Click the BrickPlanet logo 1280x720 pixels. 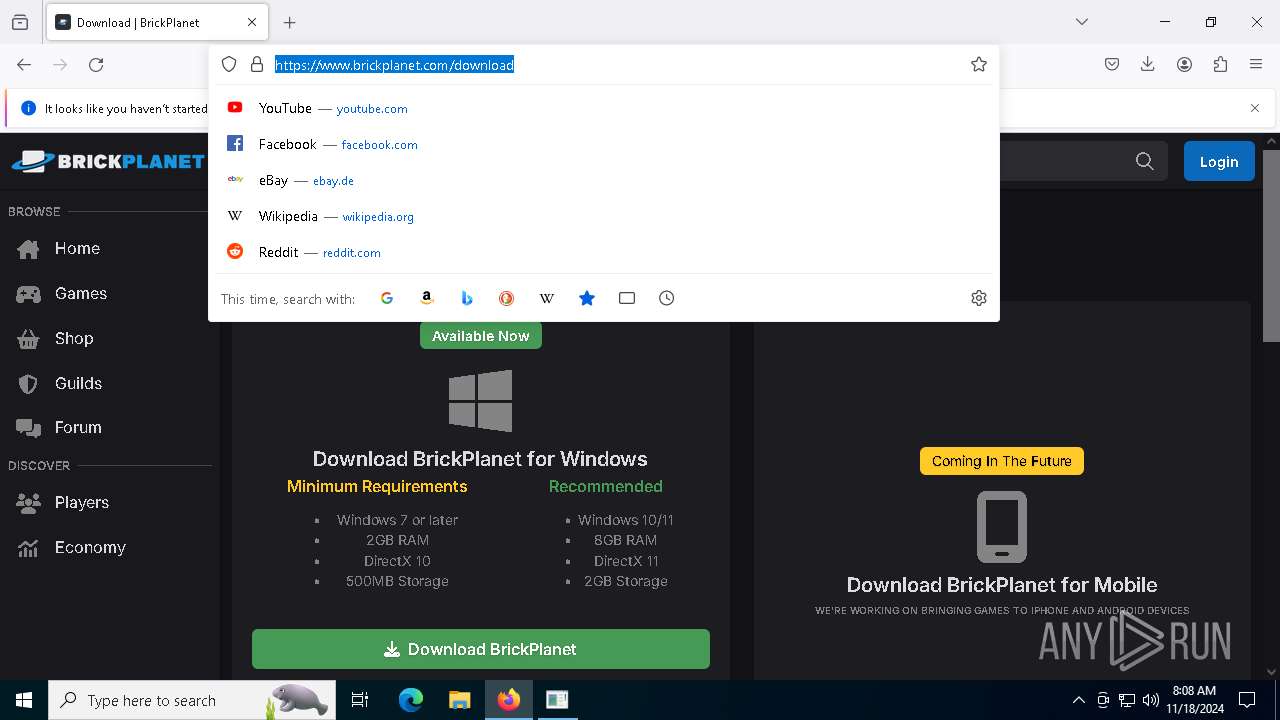point(108,161)
